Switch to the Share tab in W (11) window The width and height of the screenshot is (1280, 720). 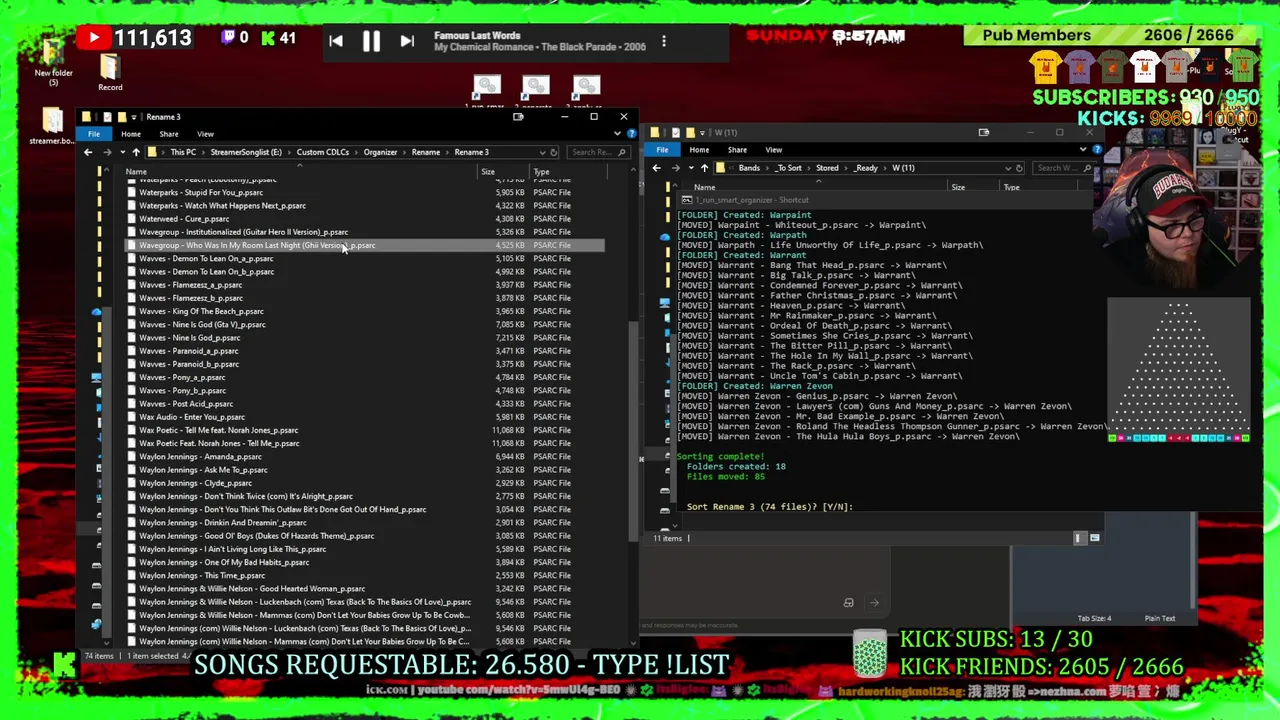click(x=737, y=150)
